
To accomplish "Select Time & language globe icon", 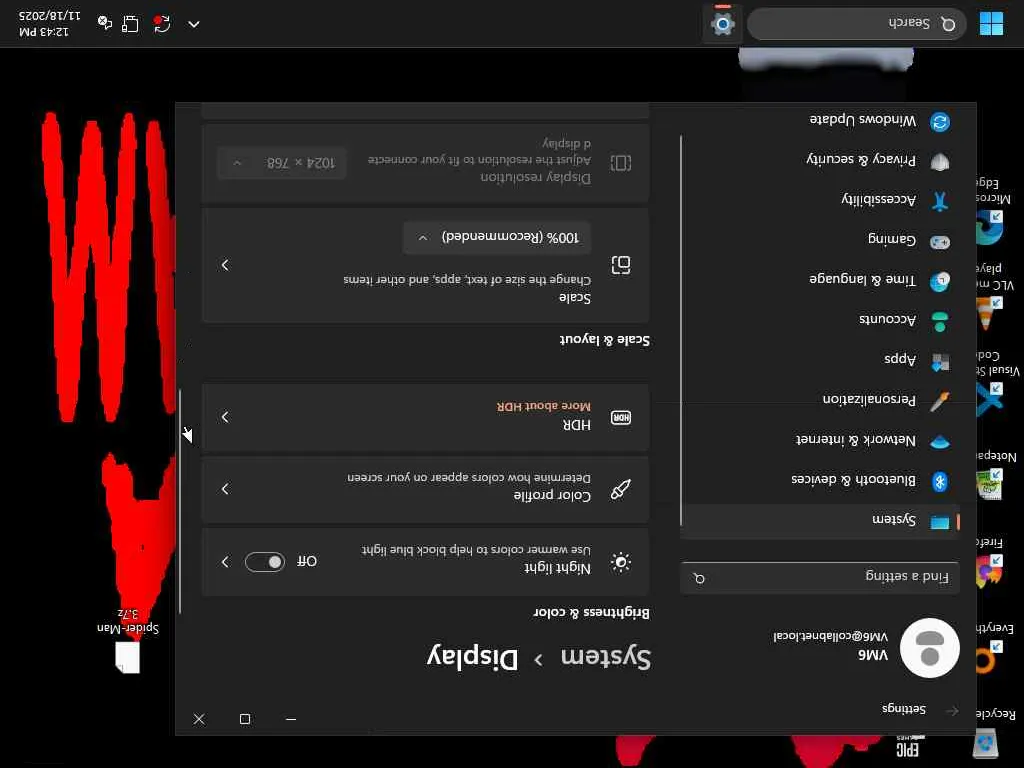I will [x=940, y=281].
